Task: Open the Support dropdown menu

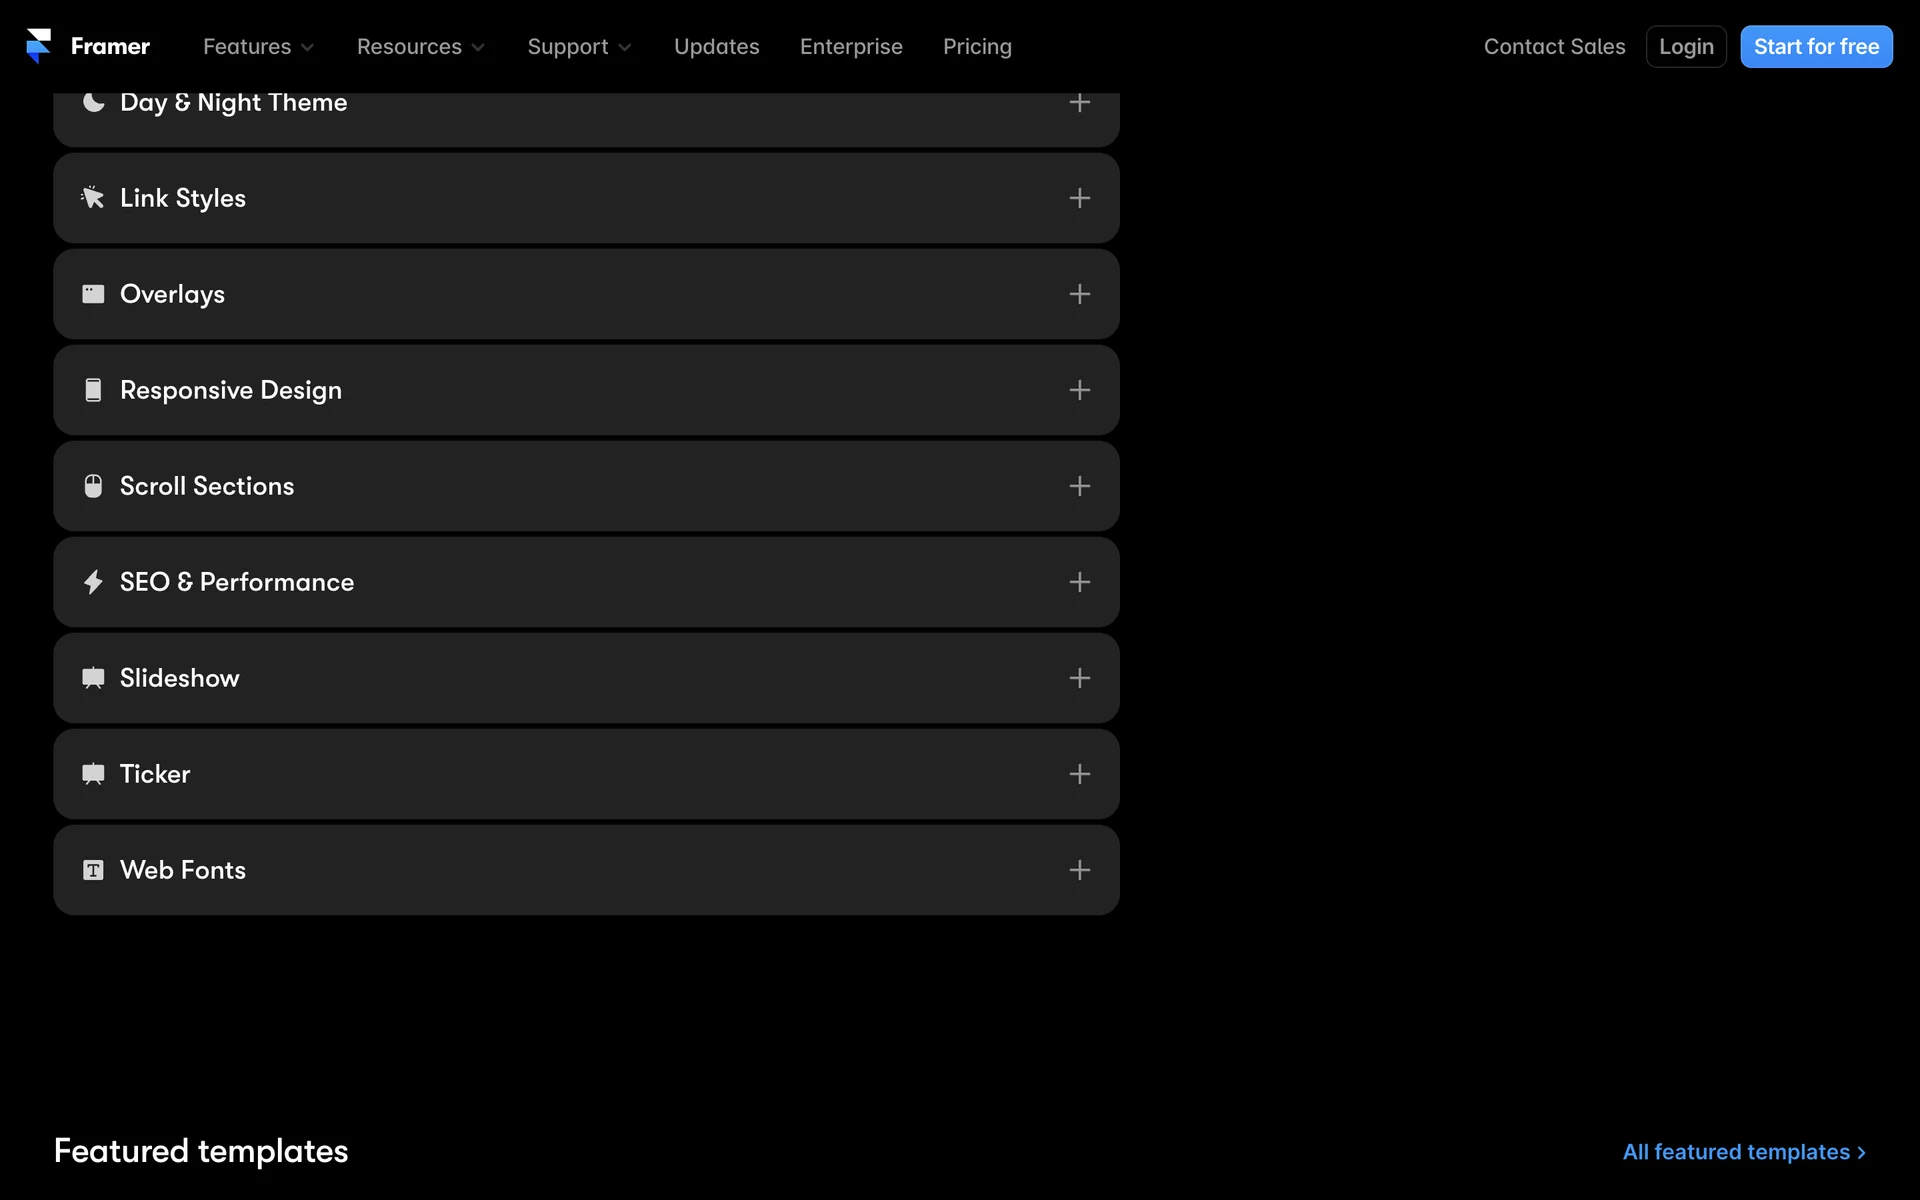Action: click(579, 47)
